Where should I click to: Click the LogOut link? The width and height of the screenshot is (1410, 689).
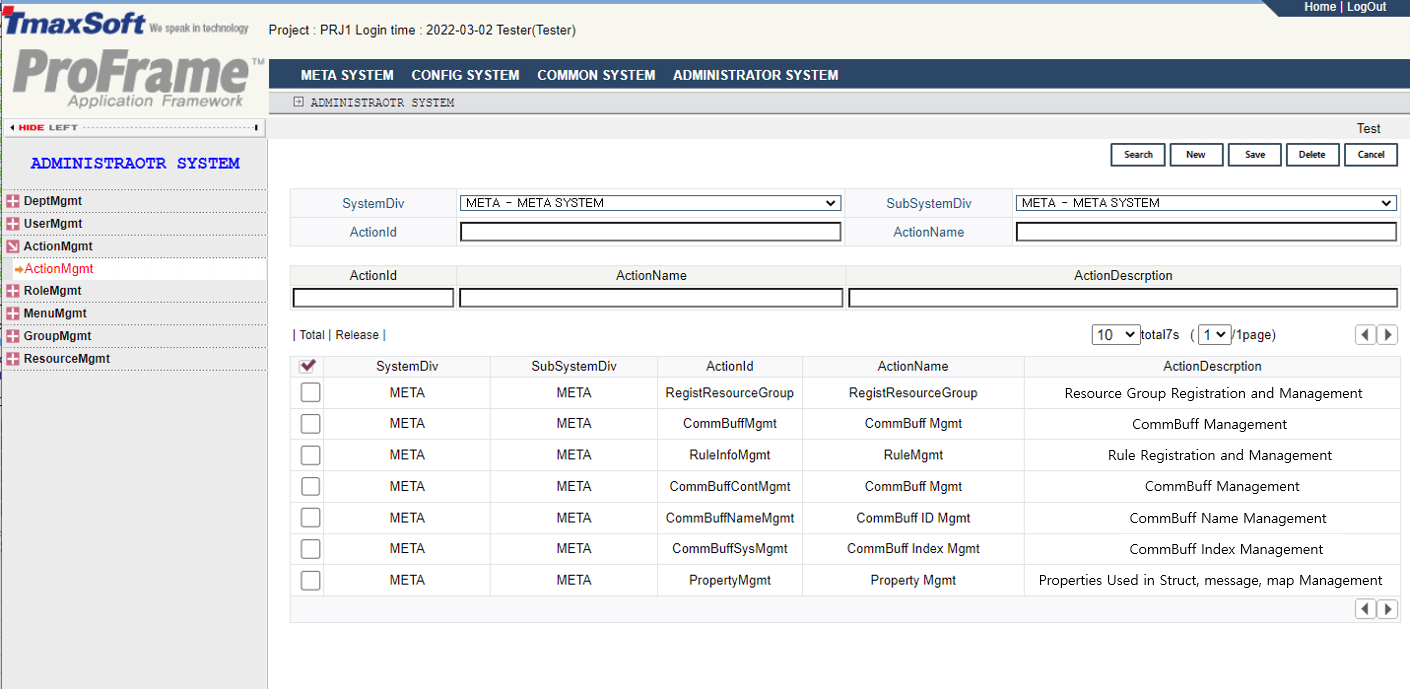pyautogui.click(x=1366, y=7)
